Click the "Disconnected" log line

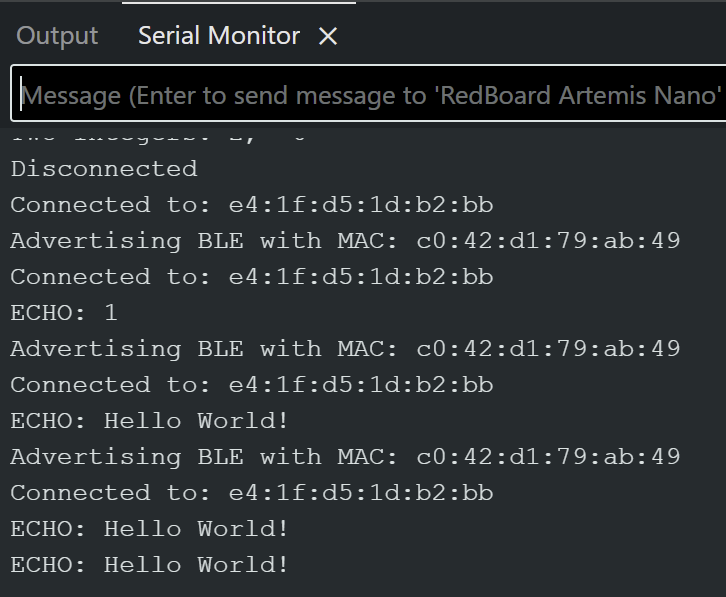pos(104,169)
